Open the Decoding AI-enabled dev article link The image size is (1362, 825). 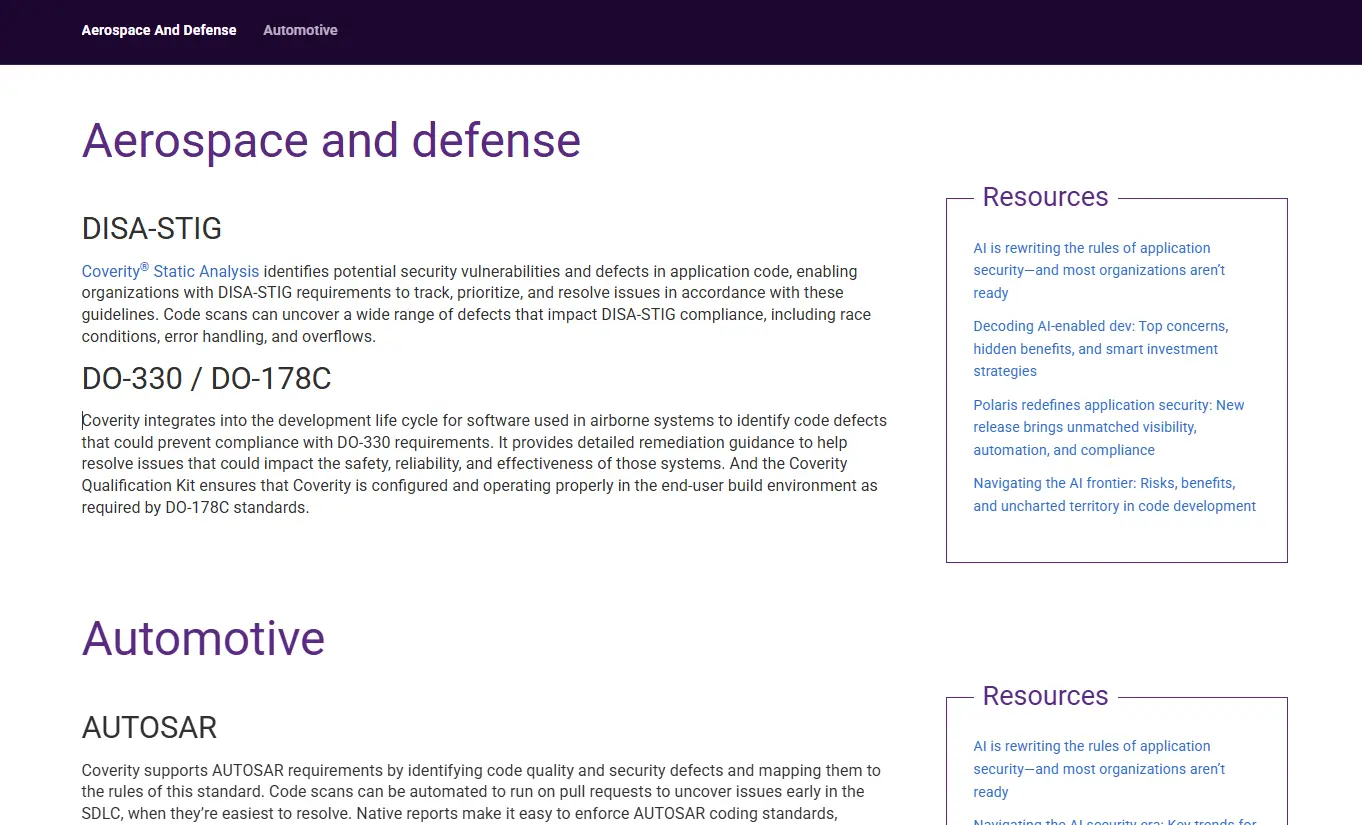click(x=1101, y=349)
